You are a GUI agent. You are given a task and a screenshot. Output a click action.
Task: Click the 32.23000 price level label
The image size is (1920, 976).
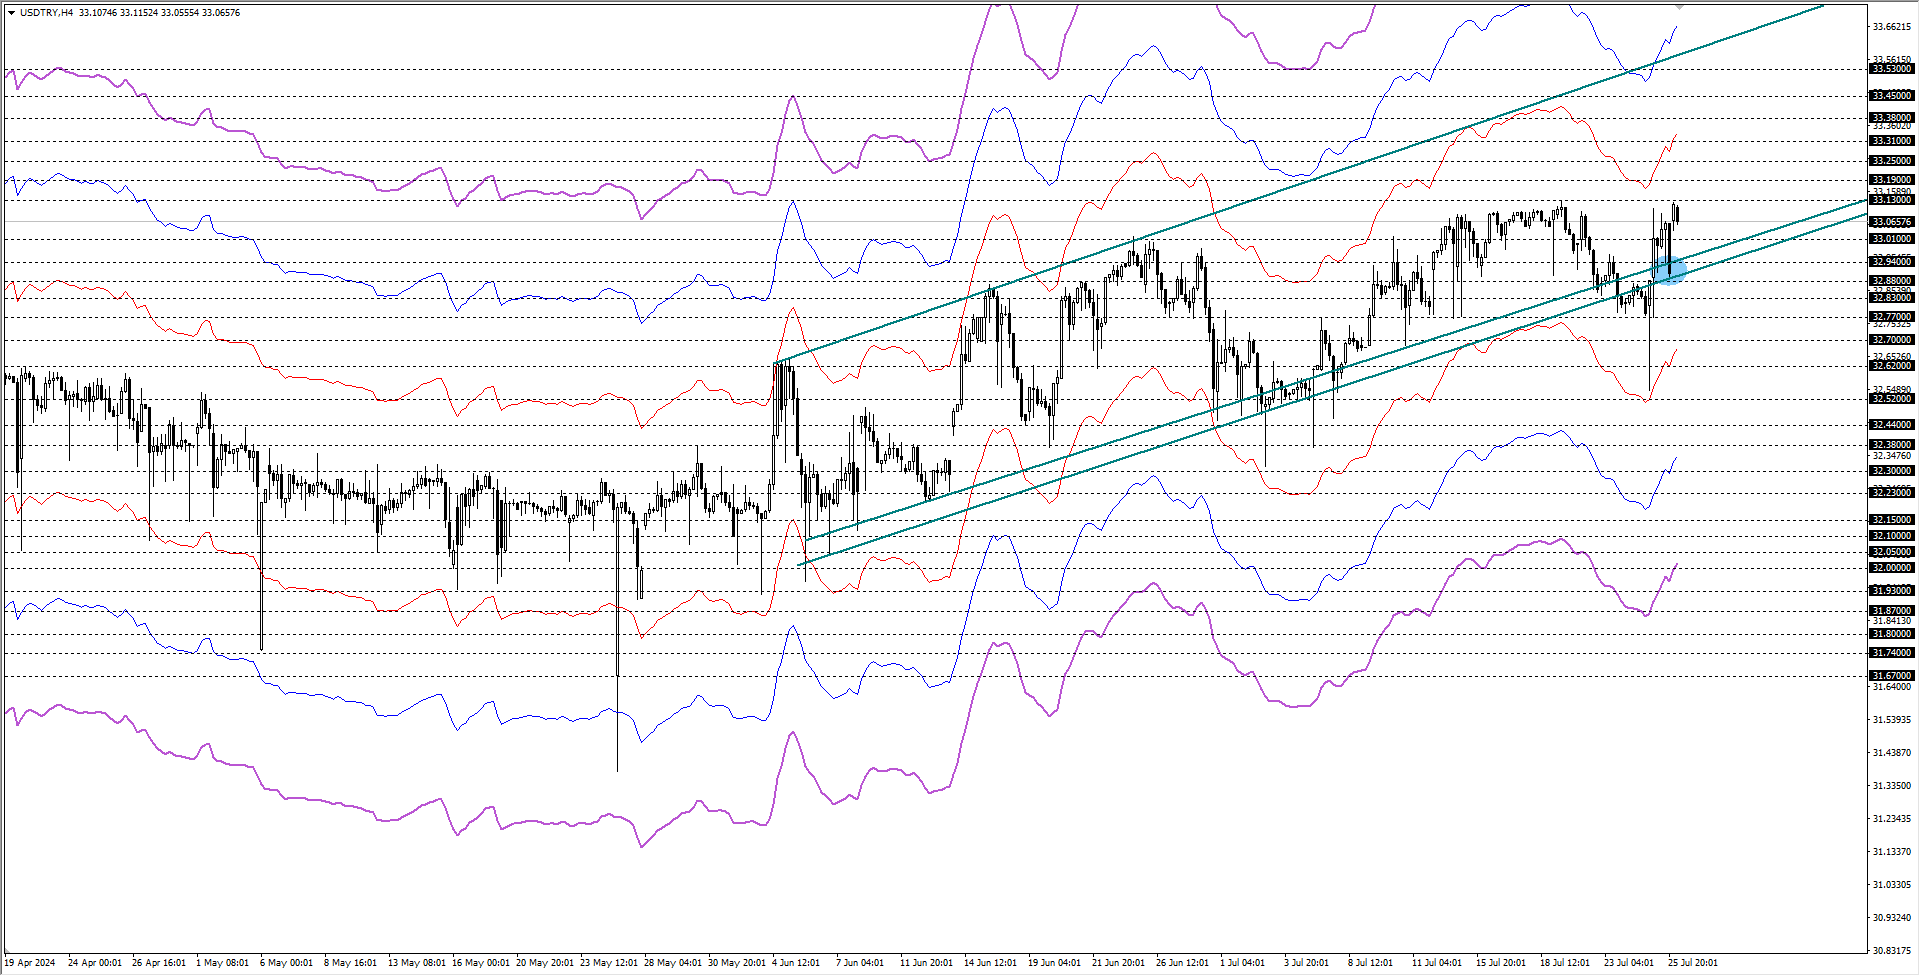(1891, 493)
